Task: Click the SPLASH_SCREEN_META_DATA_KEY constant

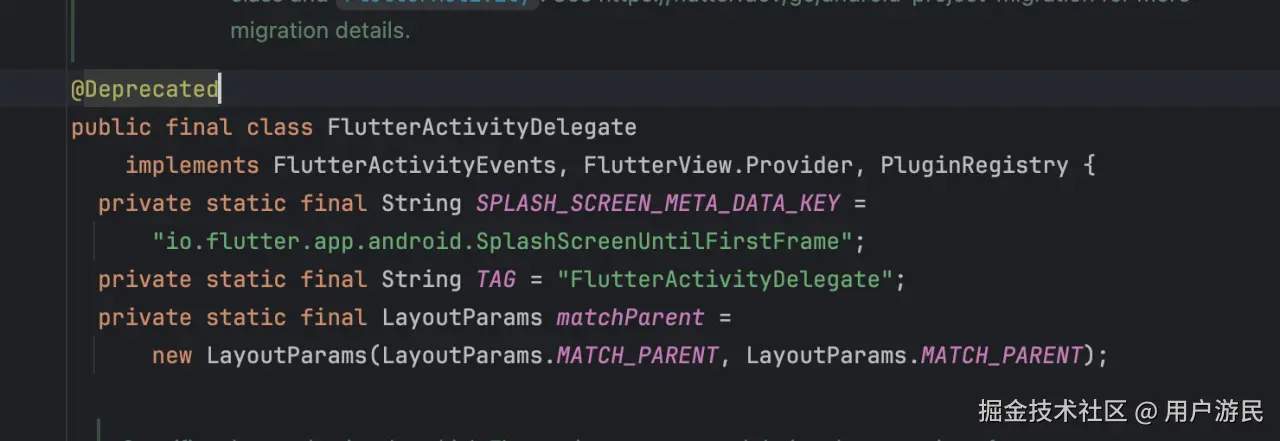Action: pos(658,203)
